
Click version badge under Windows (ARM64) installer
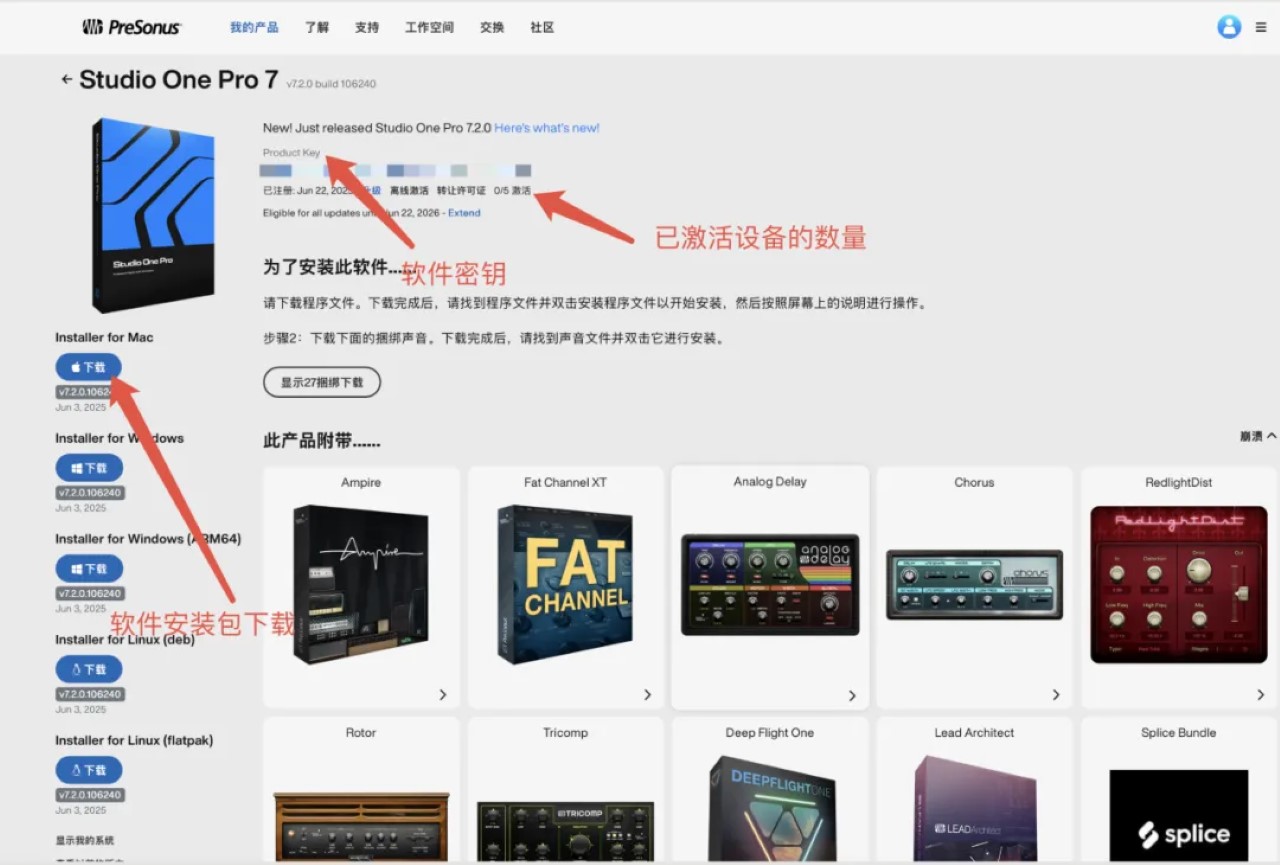pyautogui.click(x=90, y=594)
